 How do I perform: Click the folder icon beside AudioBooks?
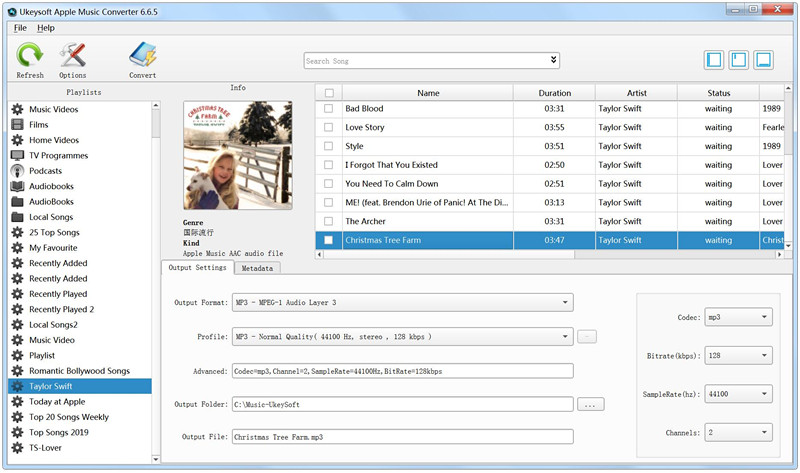tap(17, 202)
